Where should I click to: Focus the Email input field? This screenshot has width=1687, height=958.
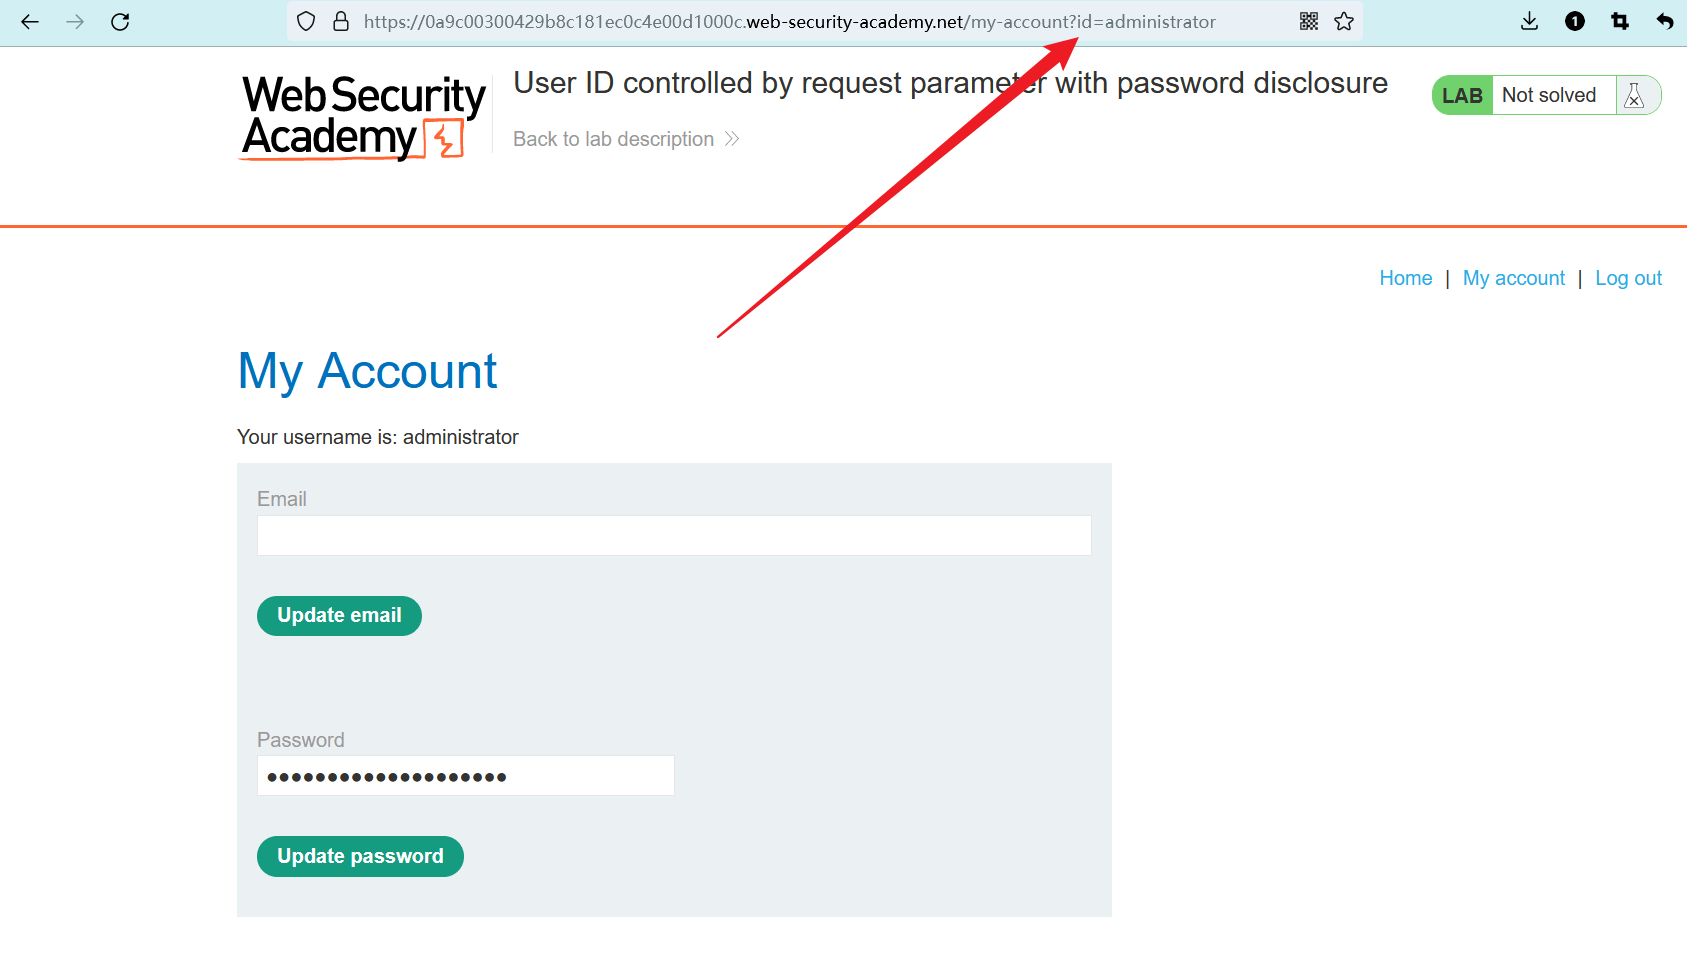click(674, 536)
